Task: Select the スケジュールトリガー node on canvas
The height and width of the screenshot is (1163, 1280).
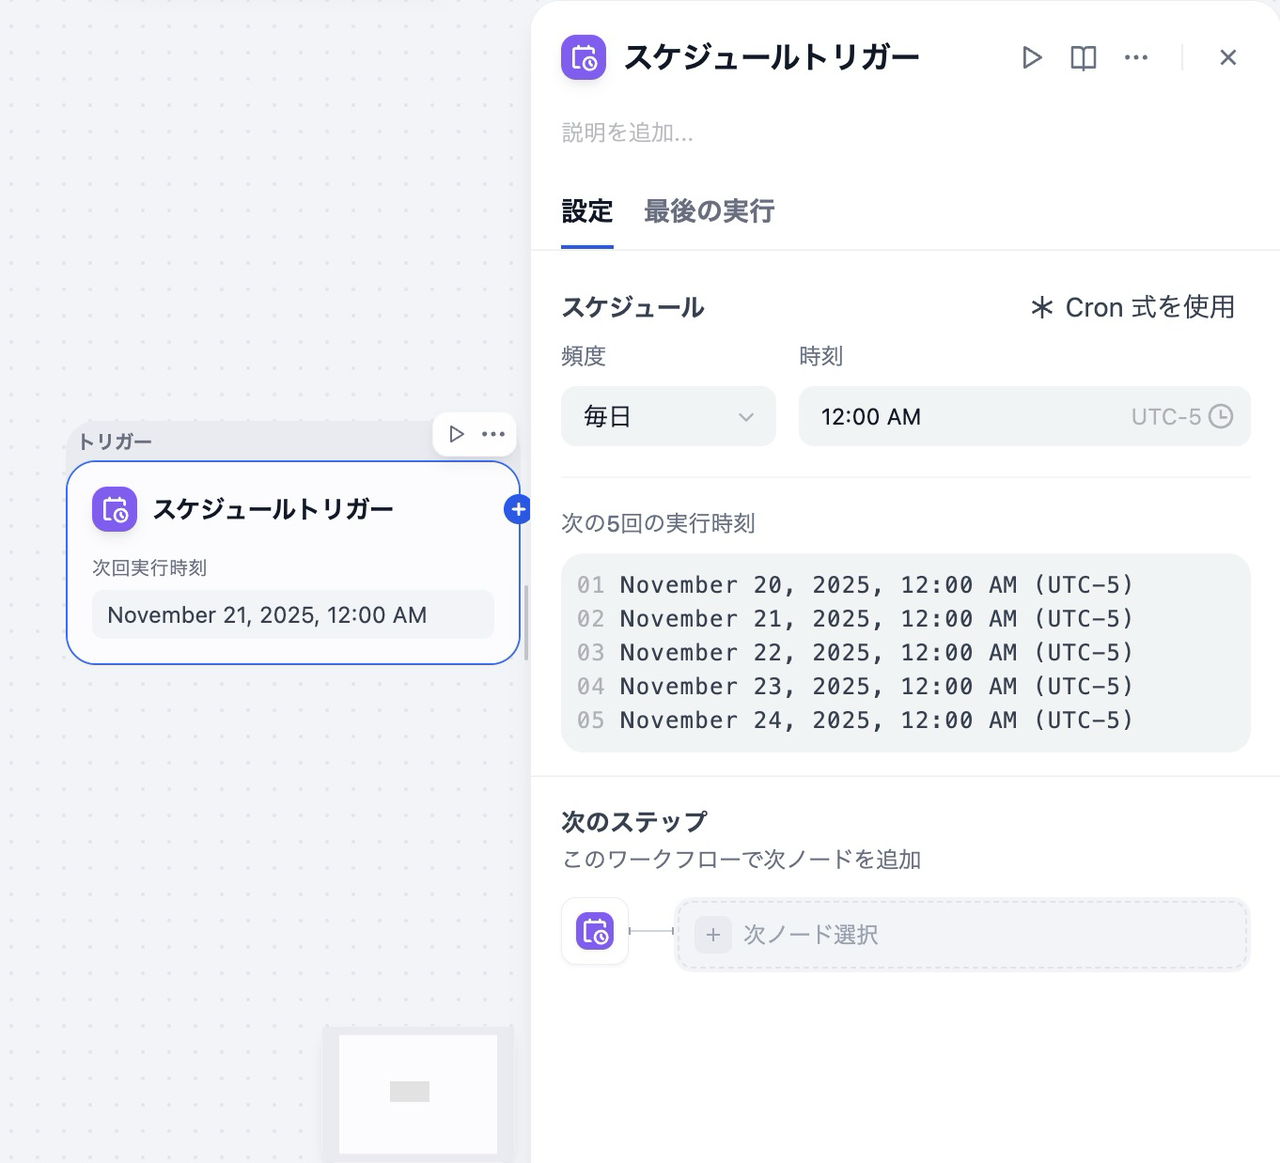Action: click(293, 562)
